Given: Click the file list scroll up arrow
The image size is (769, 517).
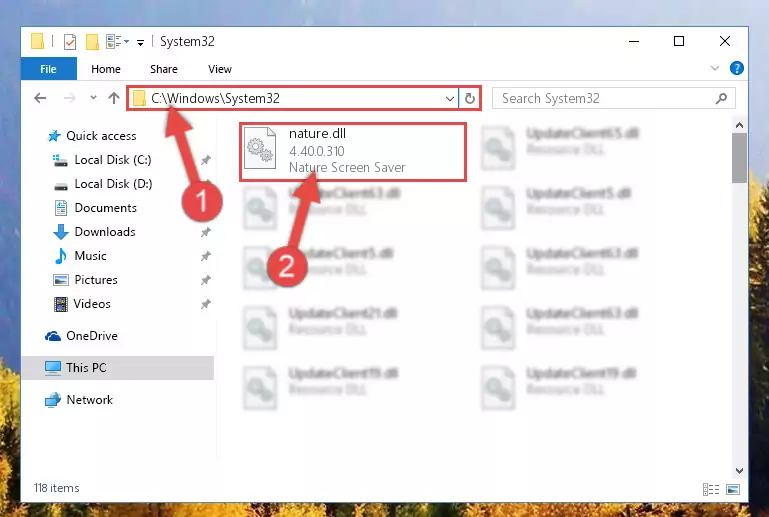Looking at the screenshot, I should pos(739,125).
